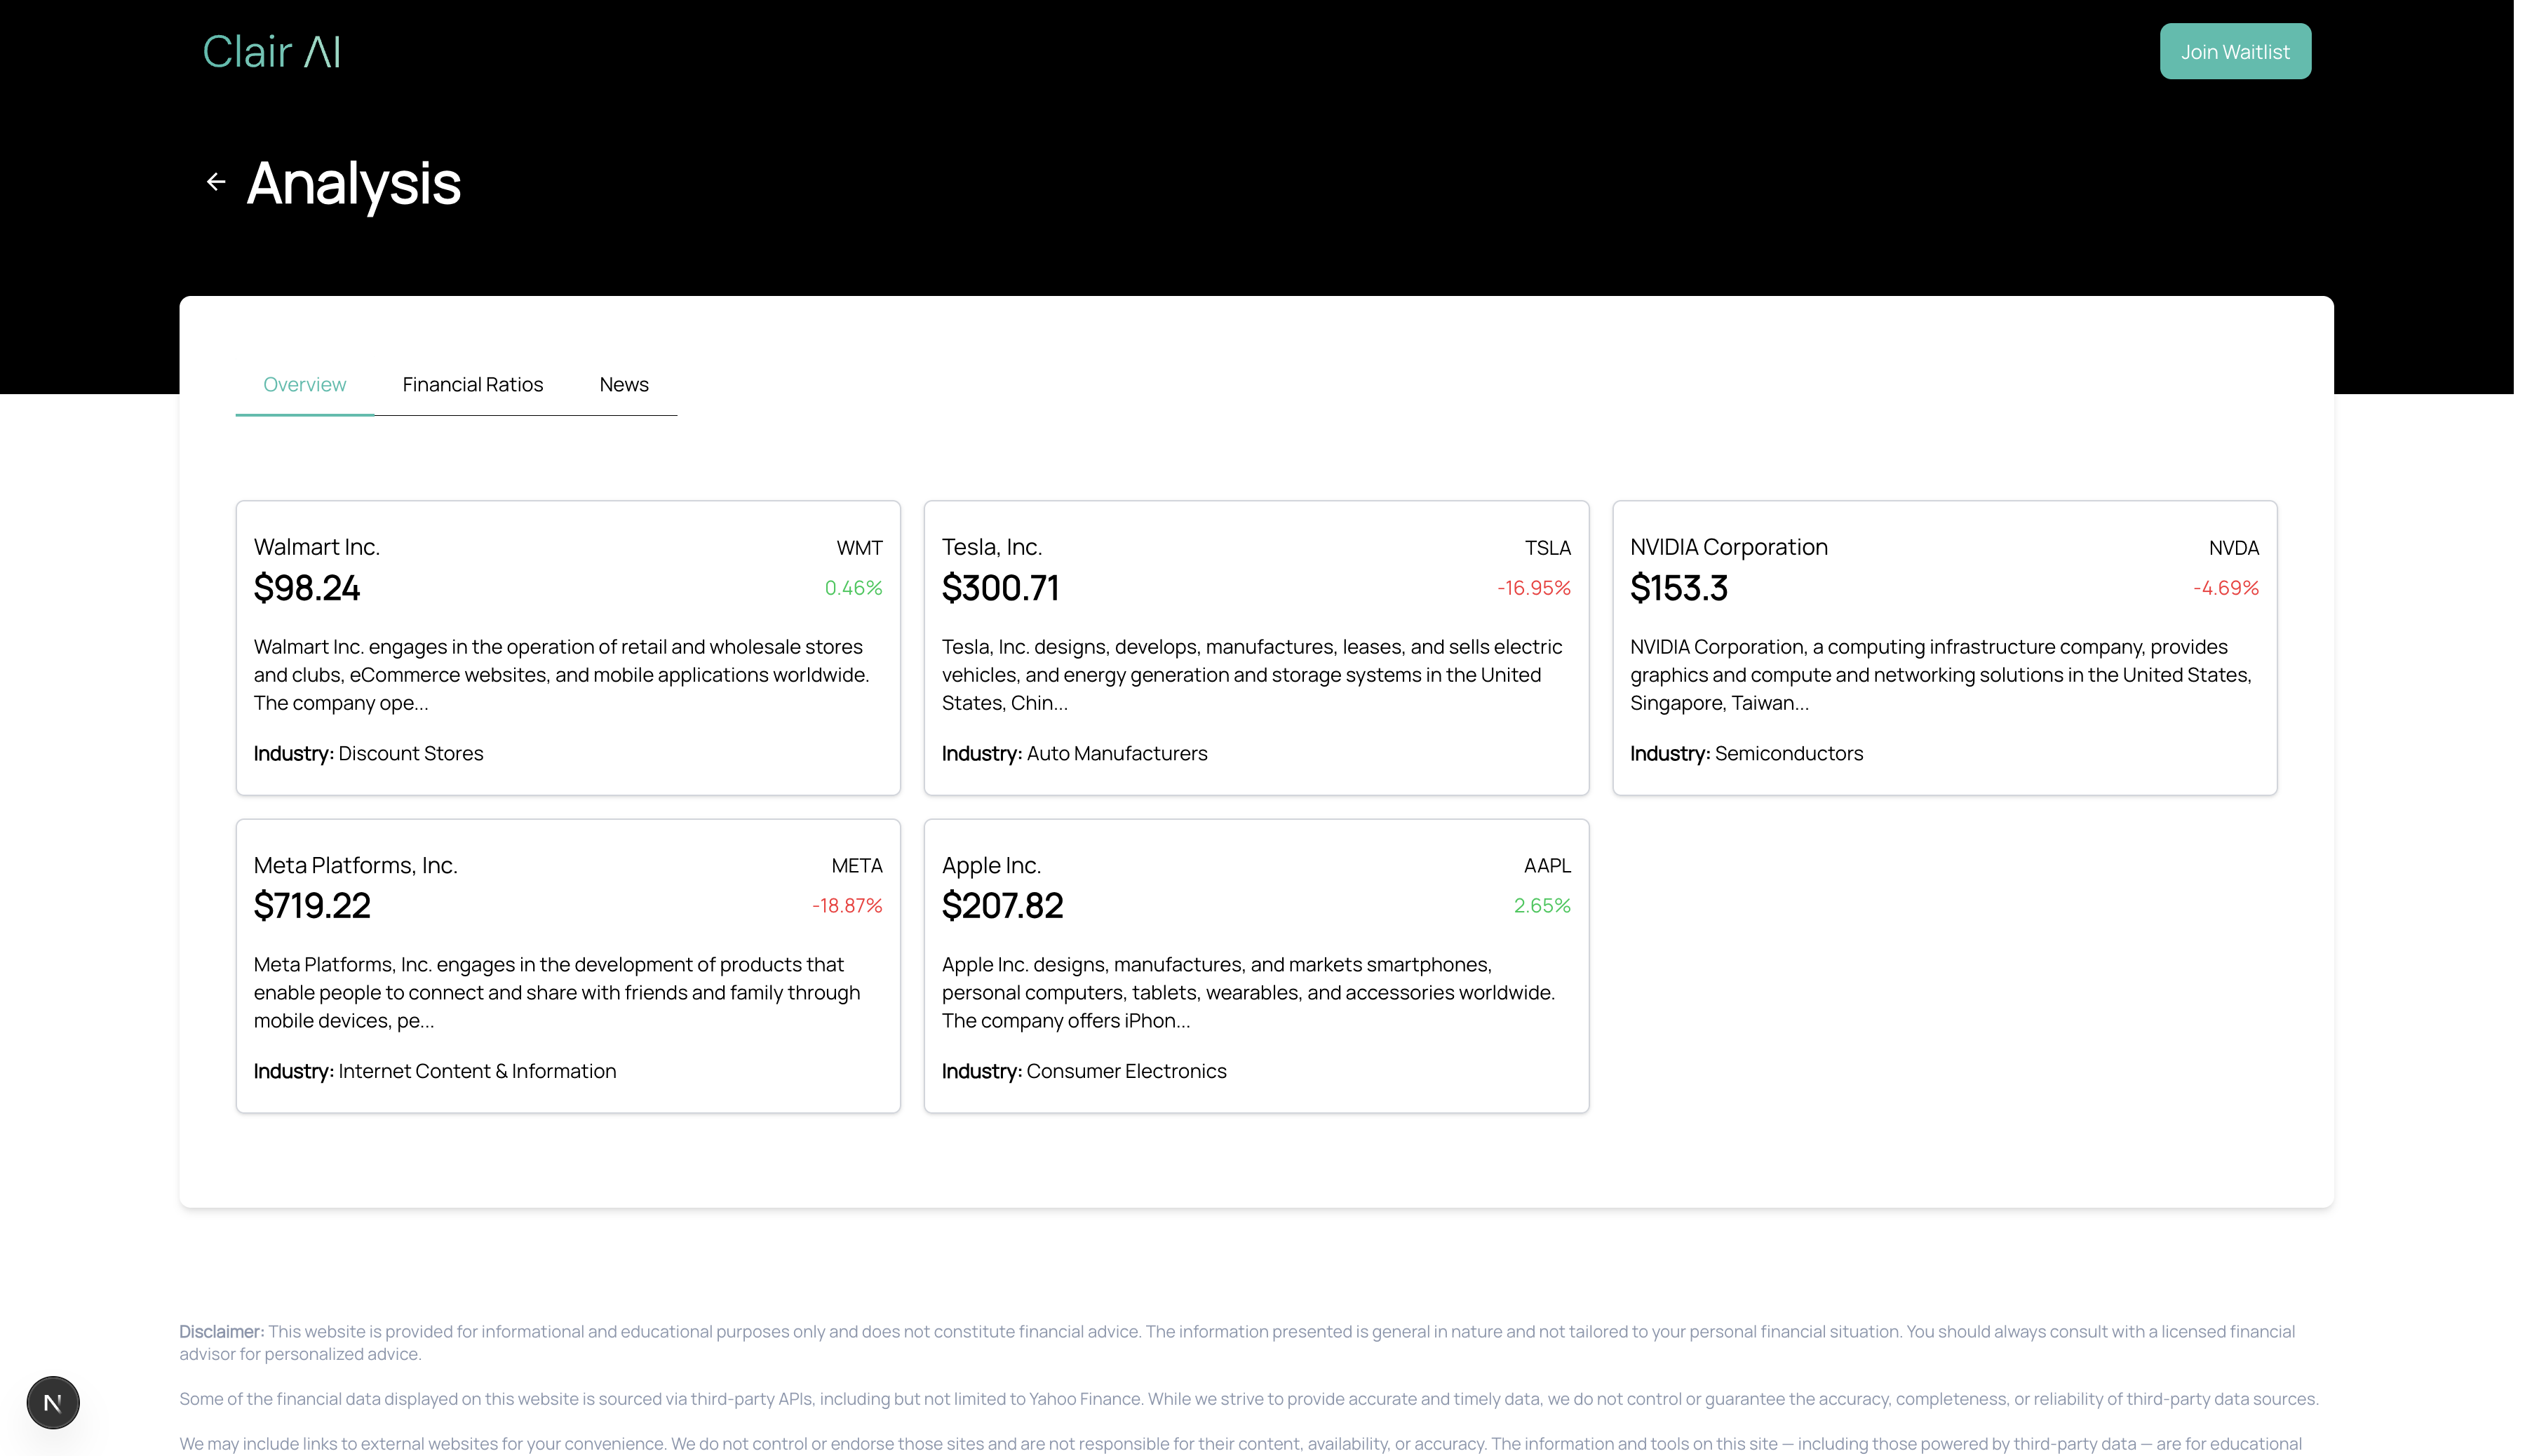Click Industry: Semiconductors text
Viewport: 2525px width, 1456px height.
(1746, 754)
